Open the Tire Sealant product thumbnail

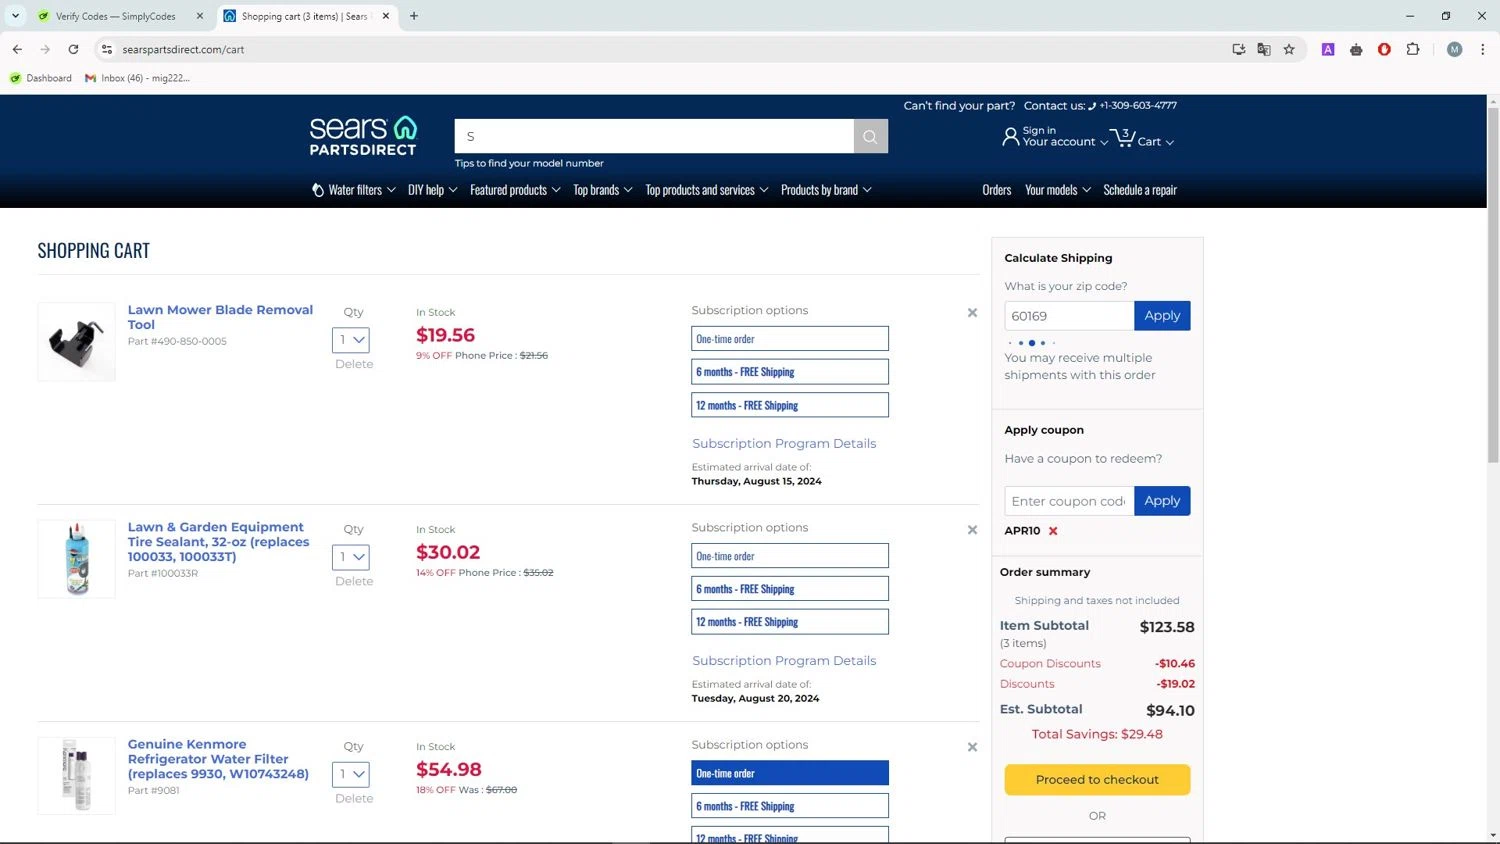pyautogui.click(x=77, y=559)
